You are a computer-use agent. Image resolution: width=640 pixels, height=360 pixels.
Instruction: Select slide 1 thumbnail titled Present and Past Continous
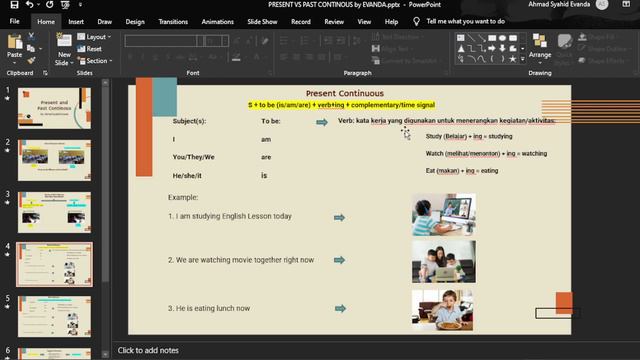click(x=54, y=108)
